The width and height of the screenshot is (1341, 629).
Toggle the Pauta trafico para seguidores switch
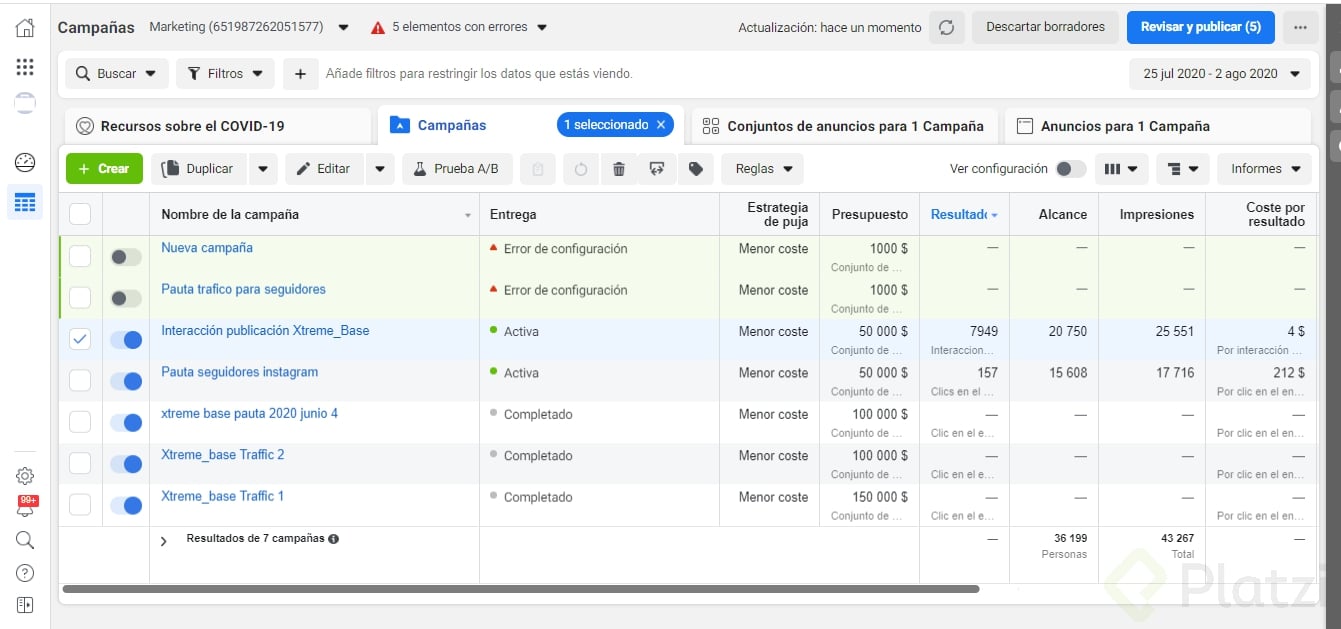[x=126, y=298]
